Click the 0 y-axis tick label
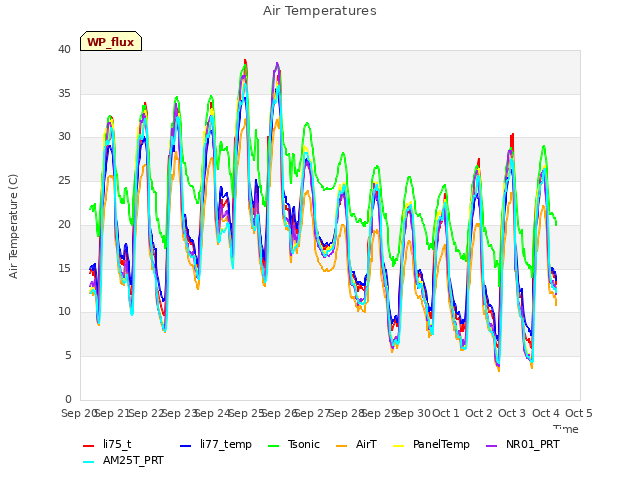Screen dimensions: 640x480 [68, 399]
